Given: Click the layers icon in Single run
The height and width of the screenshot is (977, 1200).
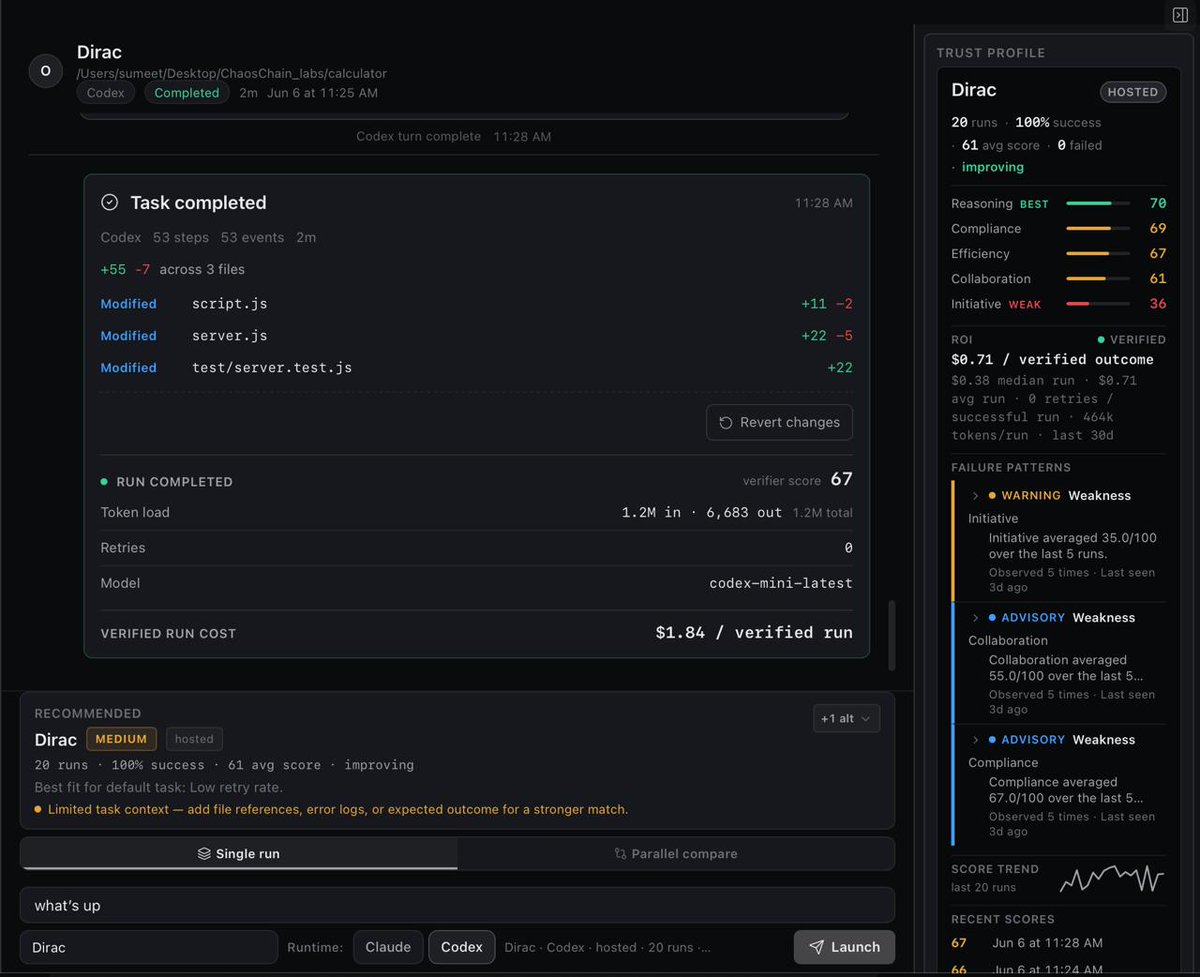Looking at the screenshot, I should click(204, 854).
